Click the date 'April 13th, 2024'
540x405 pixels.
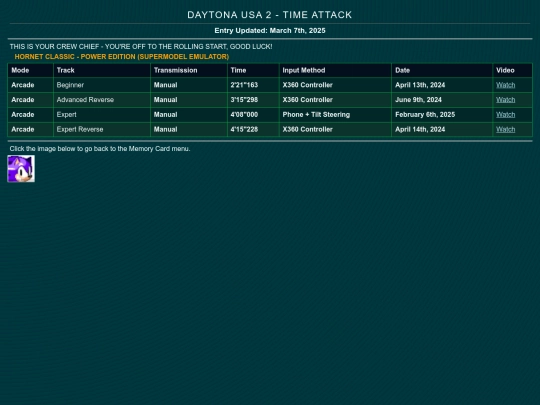tap(420, 85)
